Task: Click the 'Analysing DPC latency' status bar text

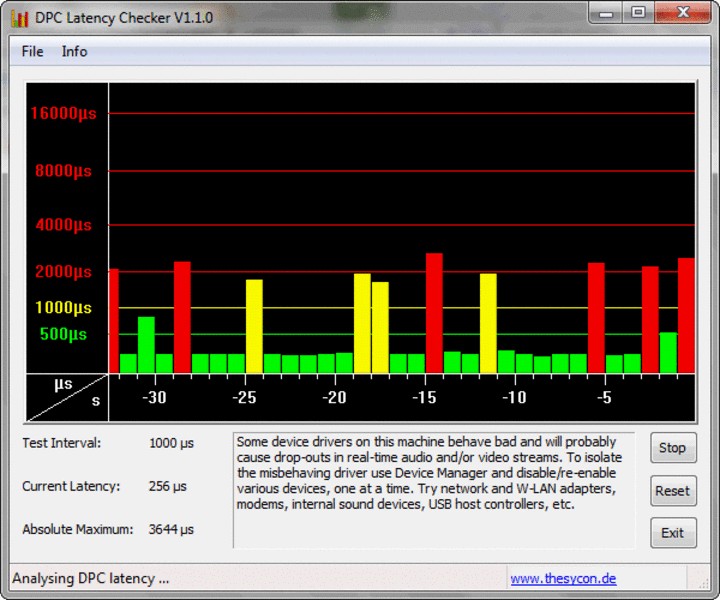Action: (x=91, y=578)
